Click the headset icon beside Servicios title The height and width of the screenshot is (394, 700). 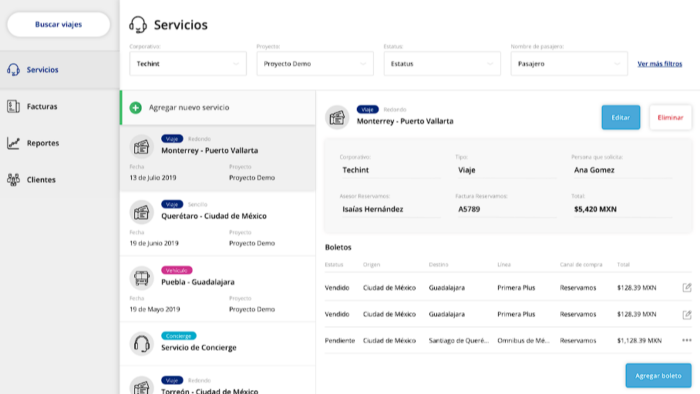pyautogui.click(x=138, y=25)
